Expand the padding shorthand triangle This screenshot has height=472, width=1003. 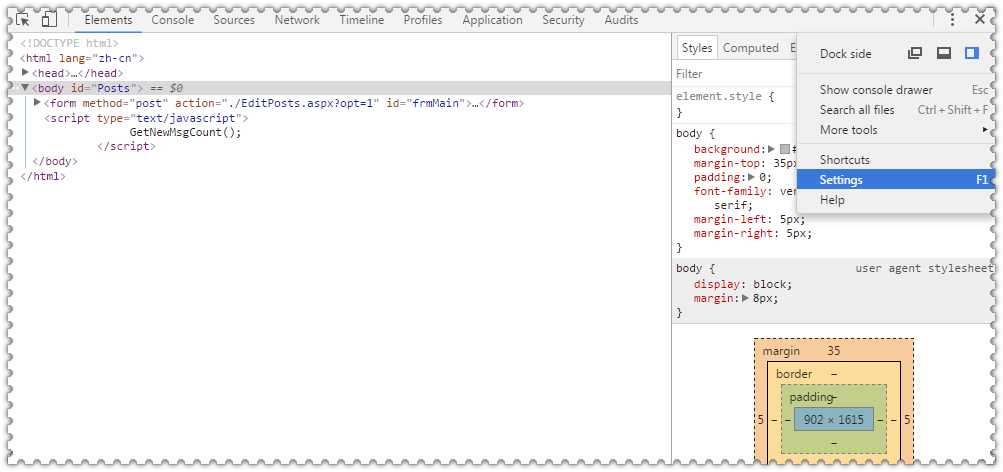(x=751, y=177)
